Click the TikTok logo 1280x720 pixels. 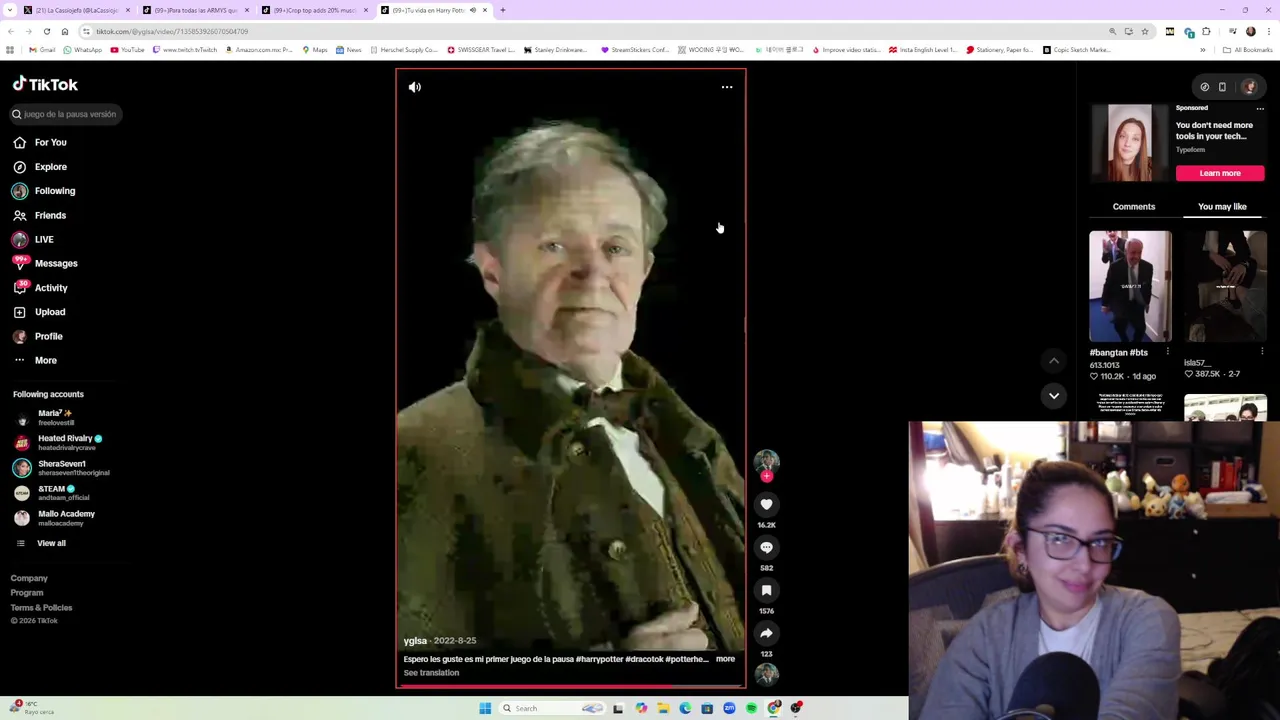pos(45,85)
